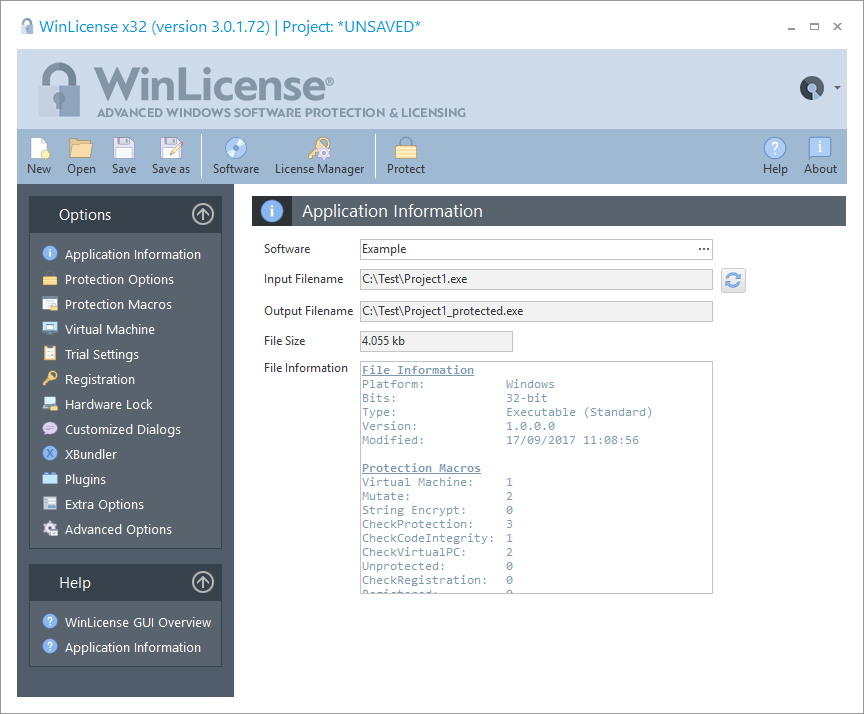Launch the License Manager
This screenshot has height=714, width=864.
click(320, 155)
